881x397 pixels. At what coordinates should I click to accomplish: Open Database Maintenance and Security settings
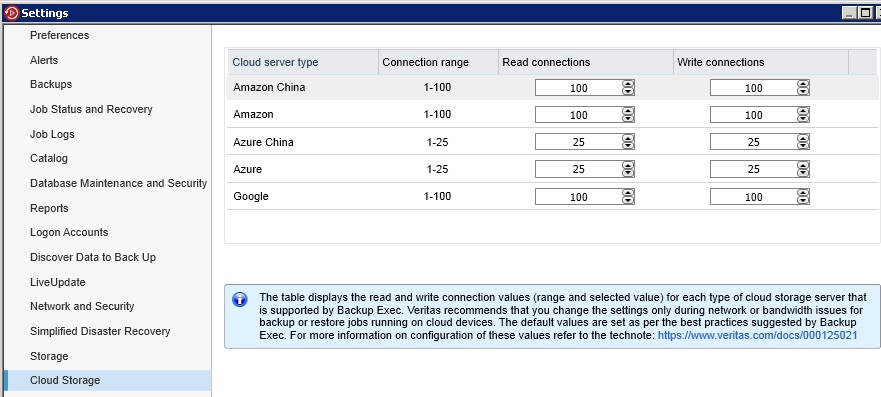(119, 184)
